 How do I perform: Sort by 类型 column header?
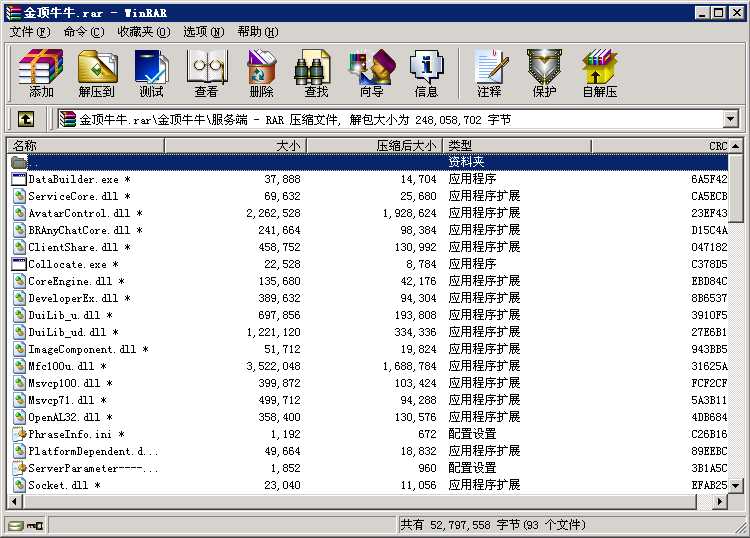coord(517,145)
